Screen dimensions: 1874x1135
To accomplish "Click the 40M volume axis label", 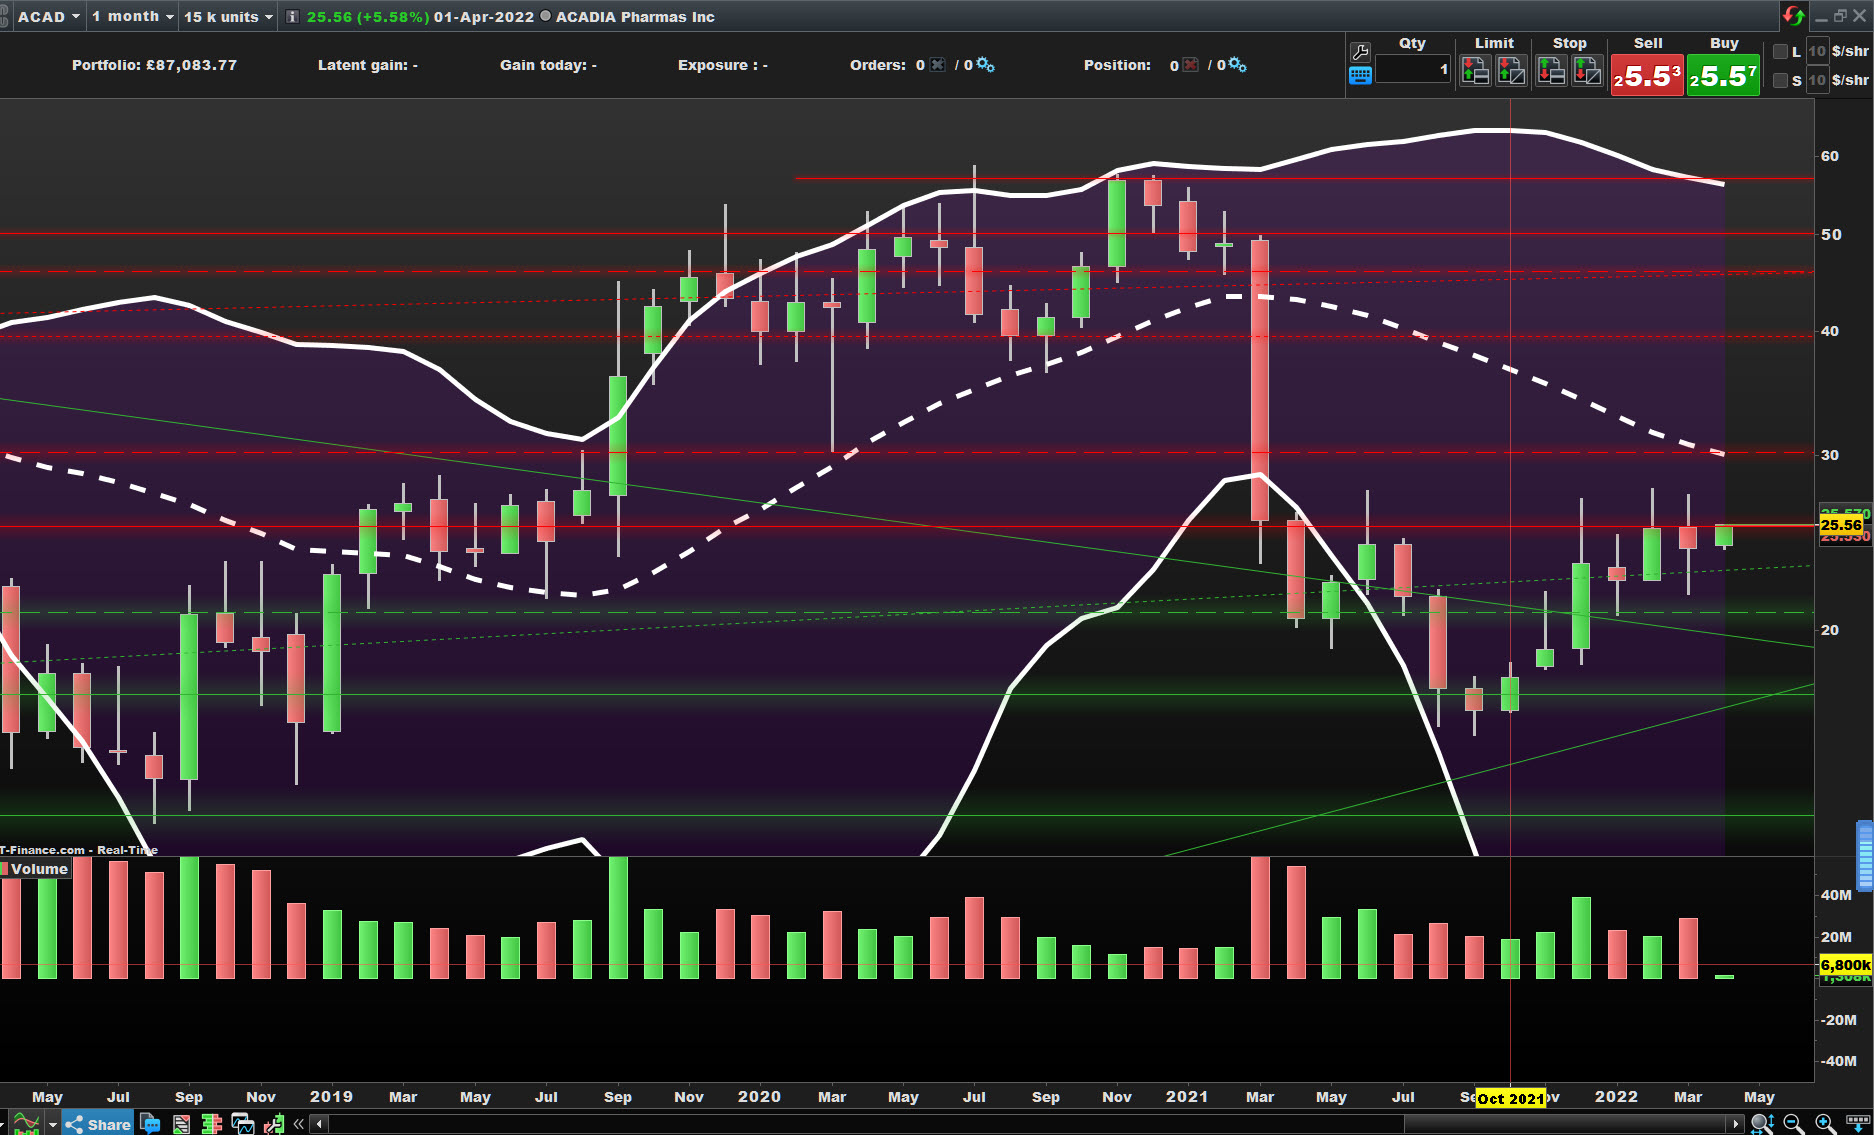I will 1836,895.
